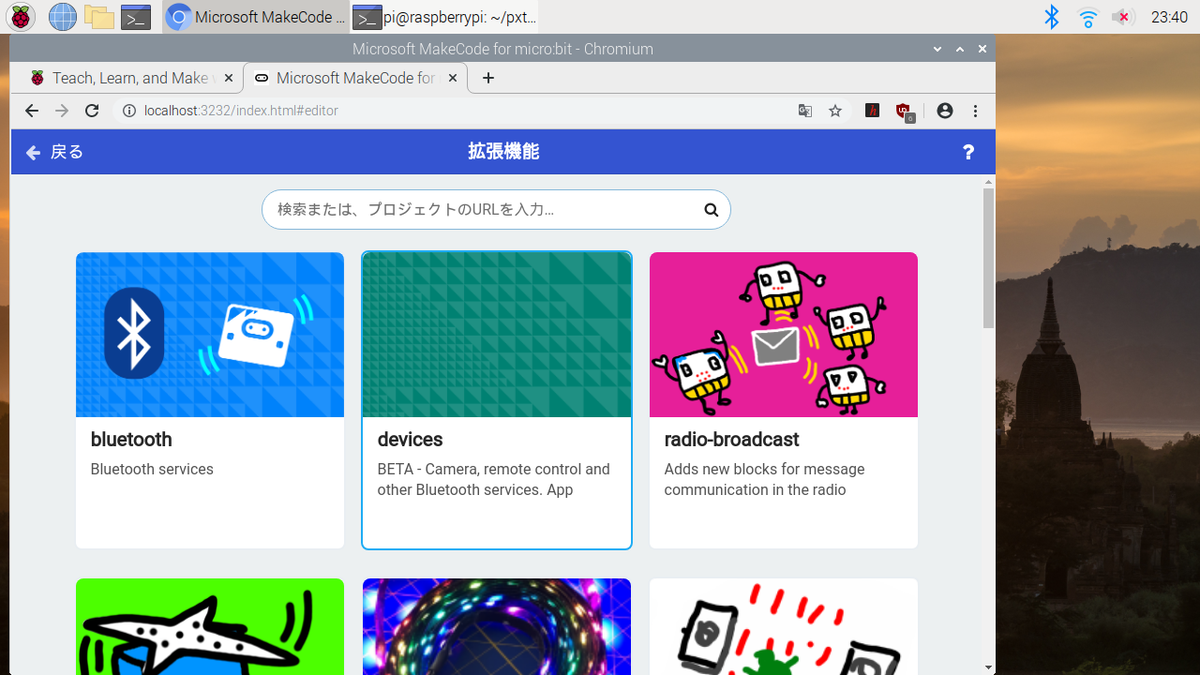Launch the web browser globe icon
The width and height of the screenshot is (1200, 675).
pos(62,16)
